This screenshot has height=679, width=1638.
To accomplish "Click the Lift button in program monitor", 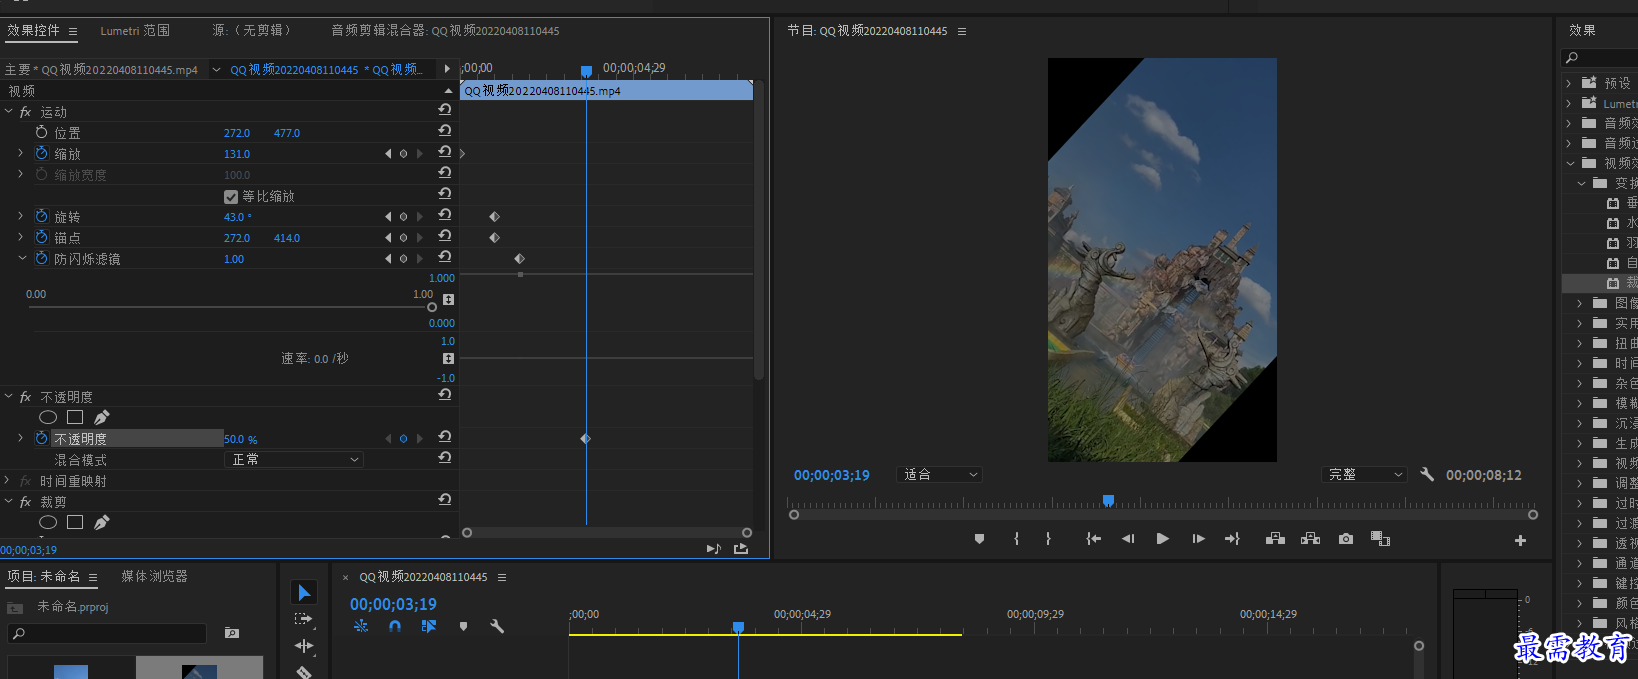I will pos(1275,539).
